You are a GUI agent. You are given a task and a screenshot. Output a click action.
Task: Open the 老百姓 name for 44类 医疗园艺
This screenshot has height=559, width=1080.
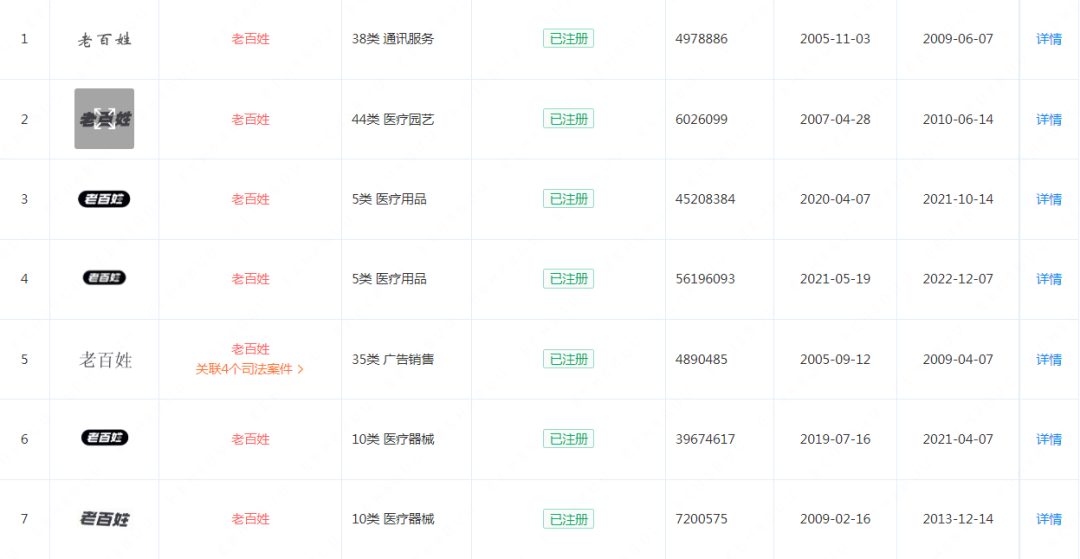(x=250, y=119)
